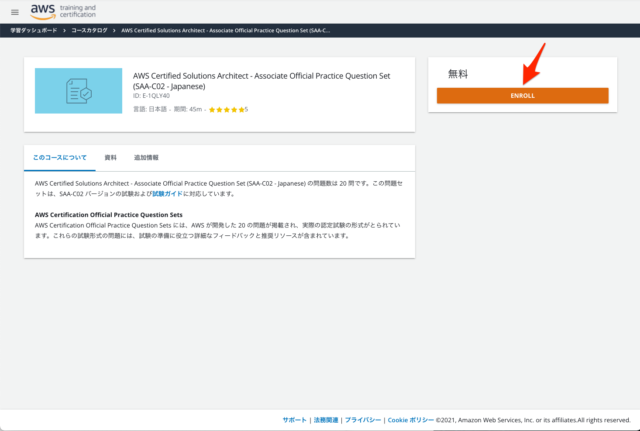640x431 pixels.
Task: Open the 法務関連 footer link
Action: [x=326, y=420]
